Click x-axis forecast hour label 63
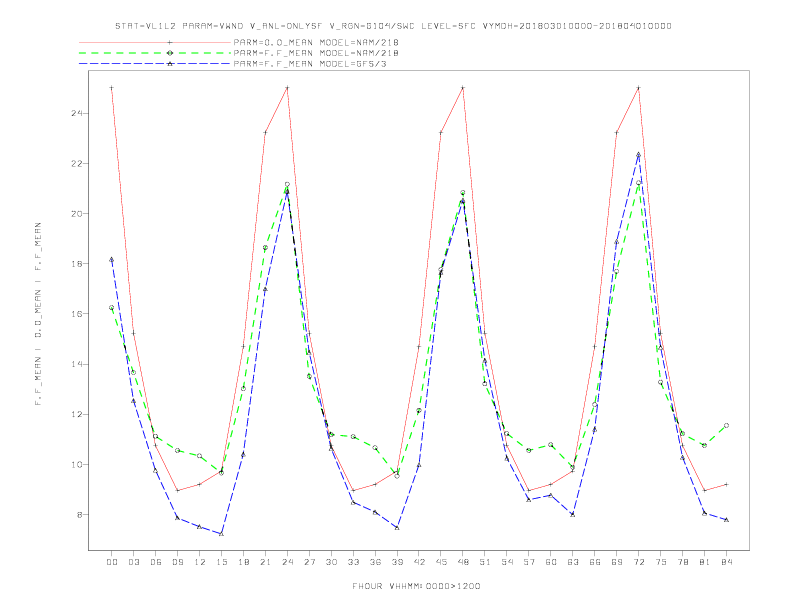The image size is (792, 612). click(573, 562)
